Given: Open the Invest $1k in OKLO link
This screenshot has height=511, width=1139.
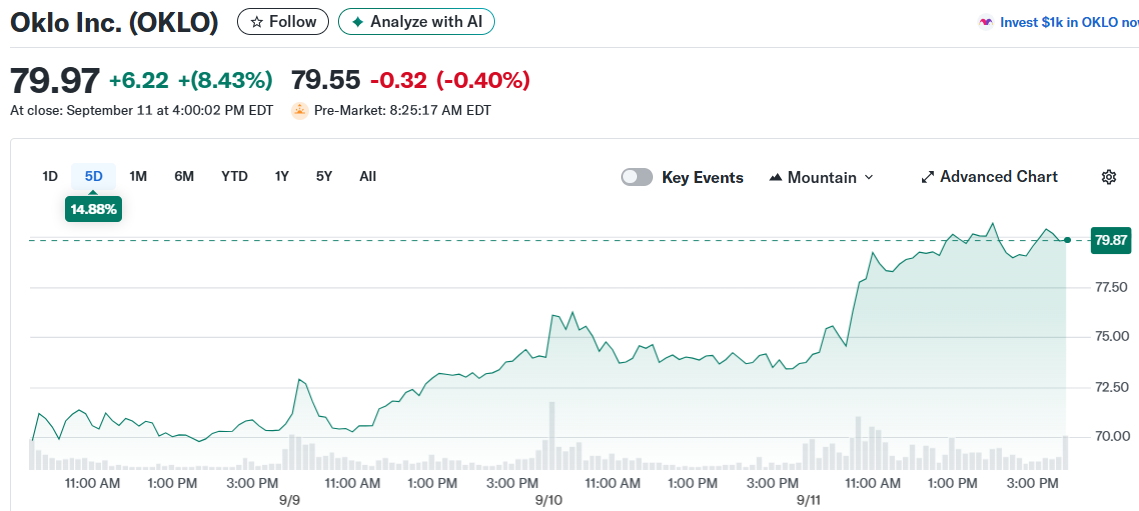Looking at the screenshot, I should 1069,23.
